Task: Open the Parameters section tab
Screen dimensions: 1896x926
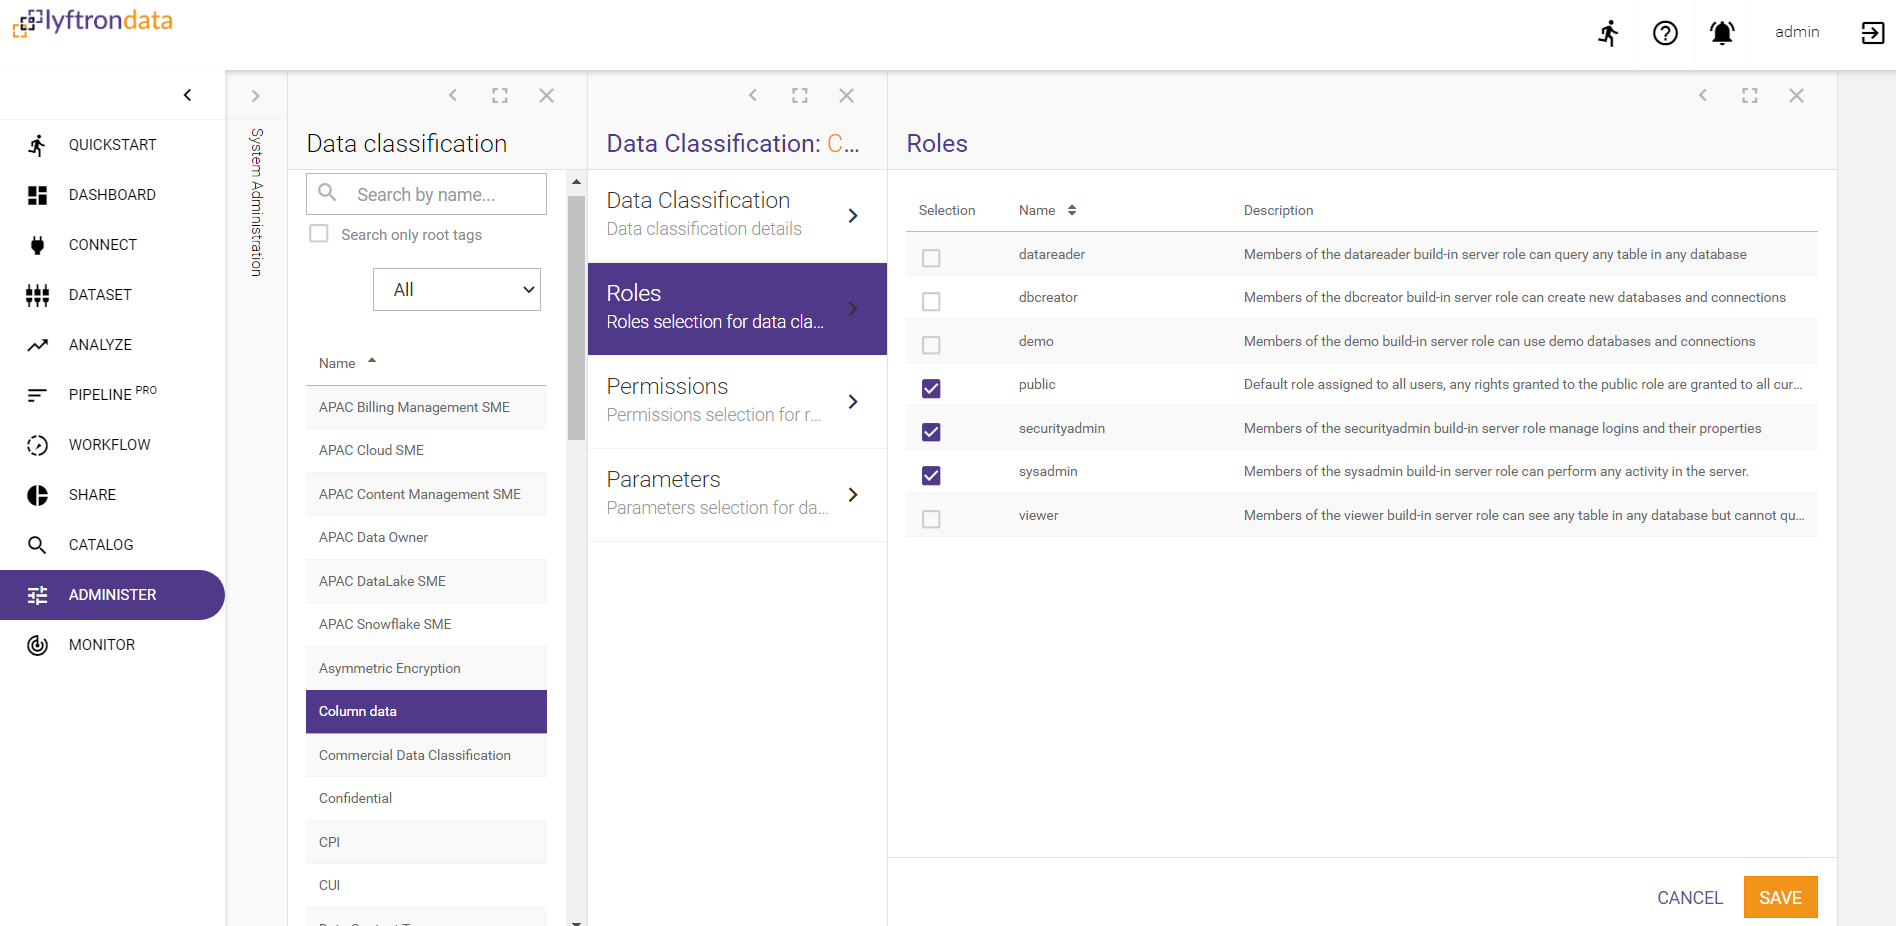Action: pos(737,495)
